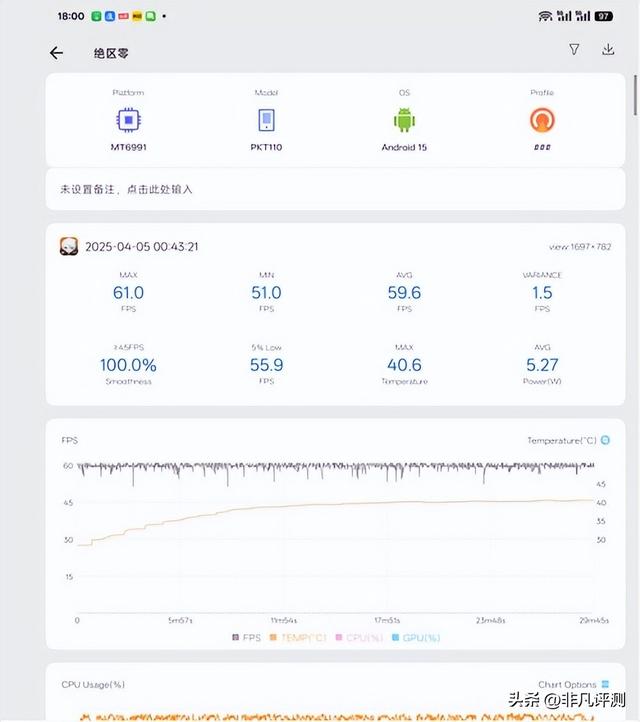The width and height of the screenshot is (640, 722).
Task: Tap the download export icon
Action: 608,49
